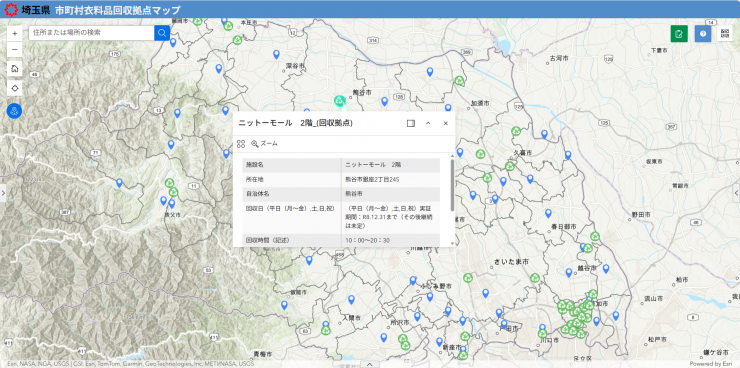Image resolution: width=740 pixels, height=368 pixels.
Task: Click the 入間市 map label
Action: pos(351,318)
